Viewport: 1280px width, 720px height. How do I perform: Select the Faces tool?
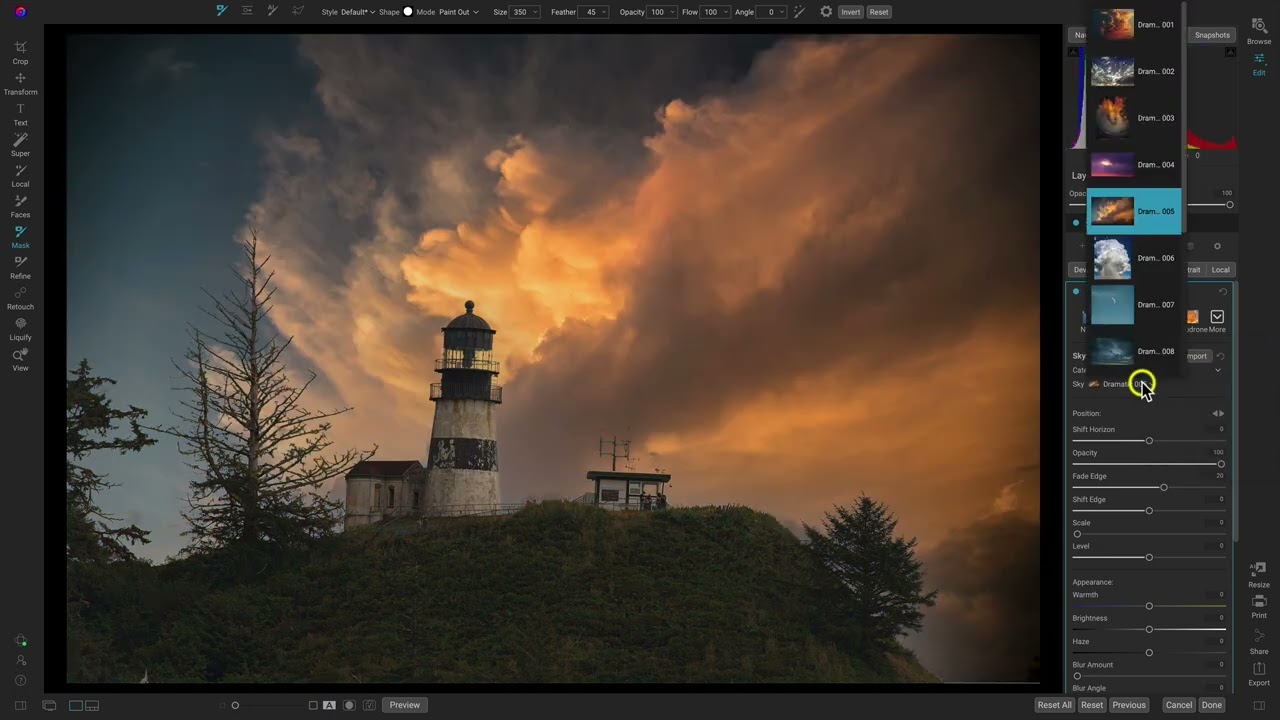pos(20,206)
